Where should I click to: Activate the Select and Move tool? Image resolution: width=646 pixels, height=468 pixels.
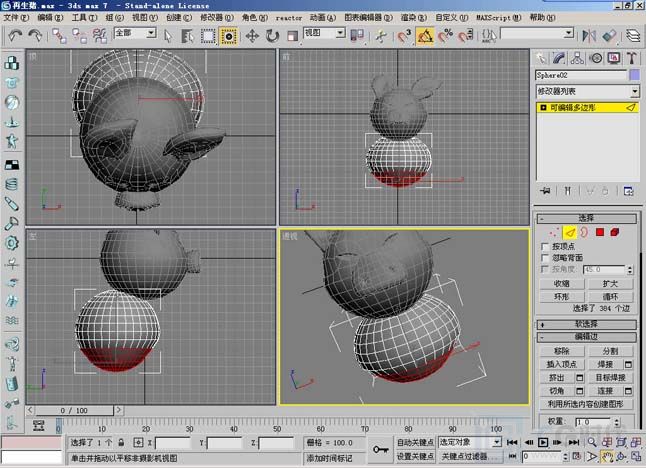coord(252,36)
